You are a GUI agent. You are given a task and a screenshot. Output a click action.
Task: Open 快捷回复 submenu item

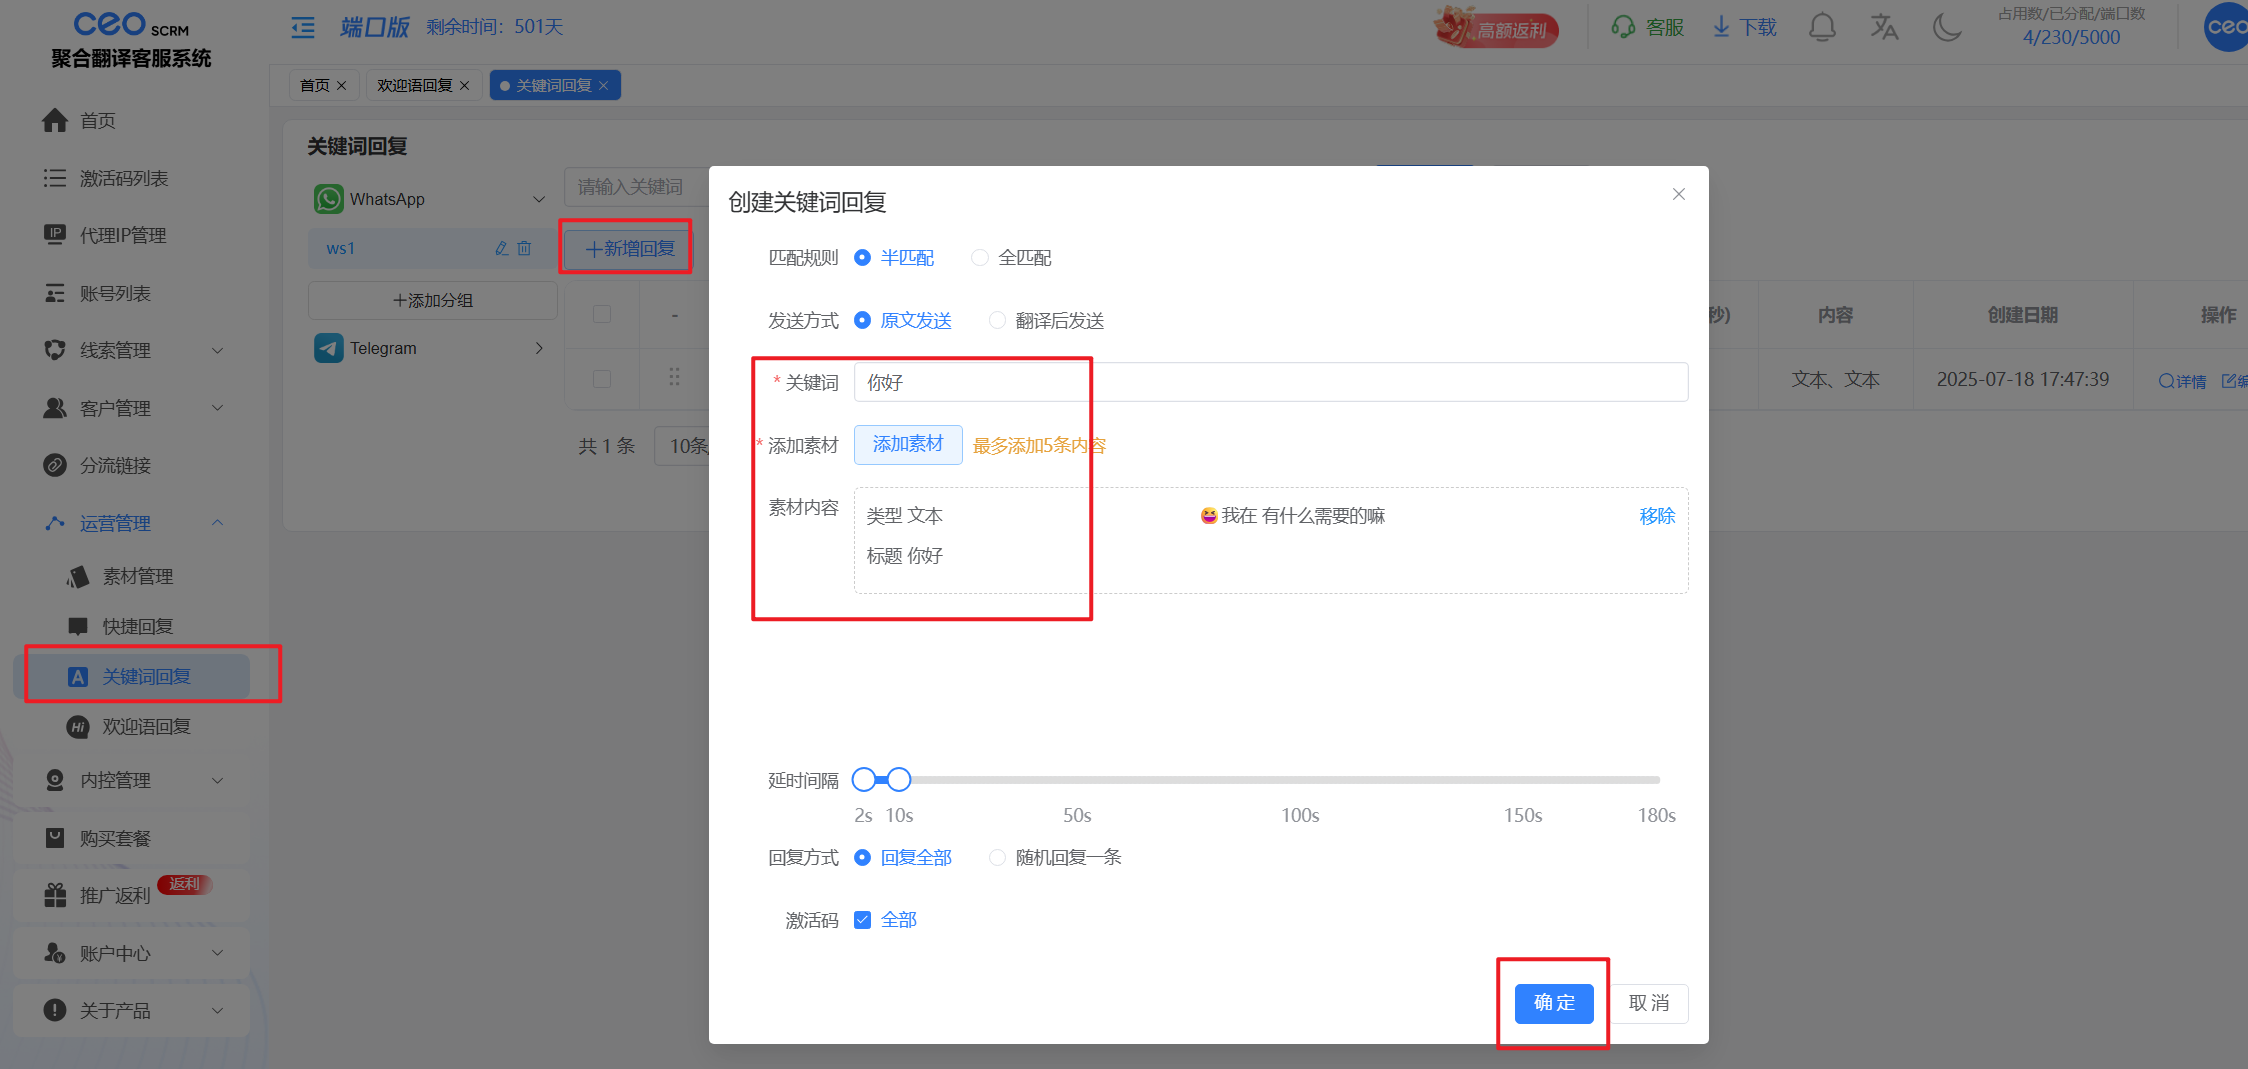138,626
